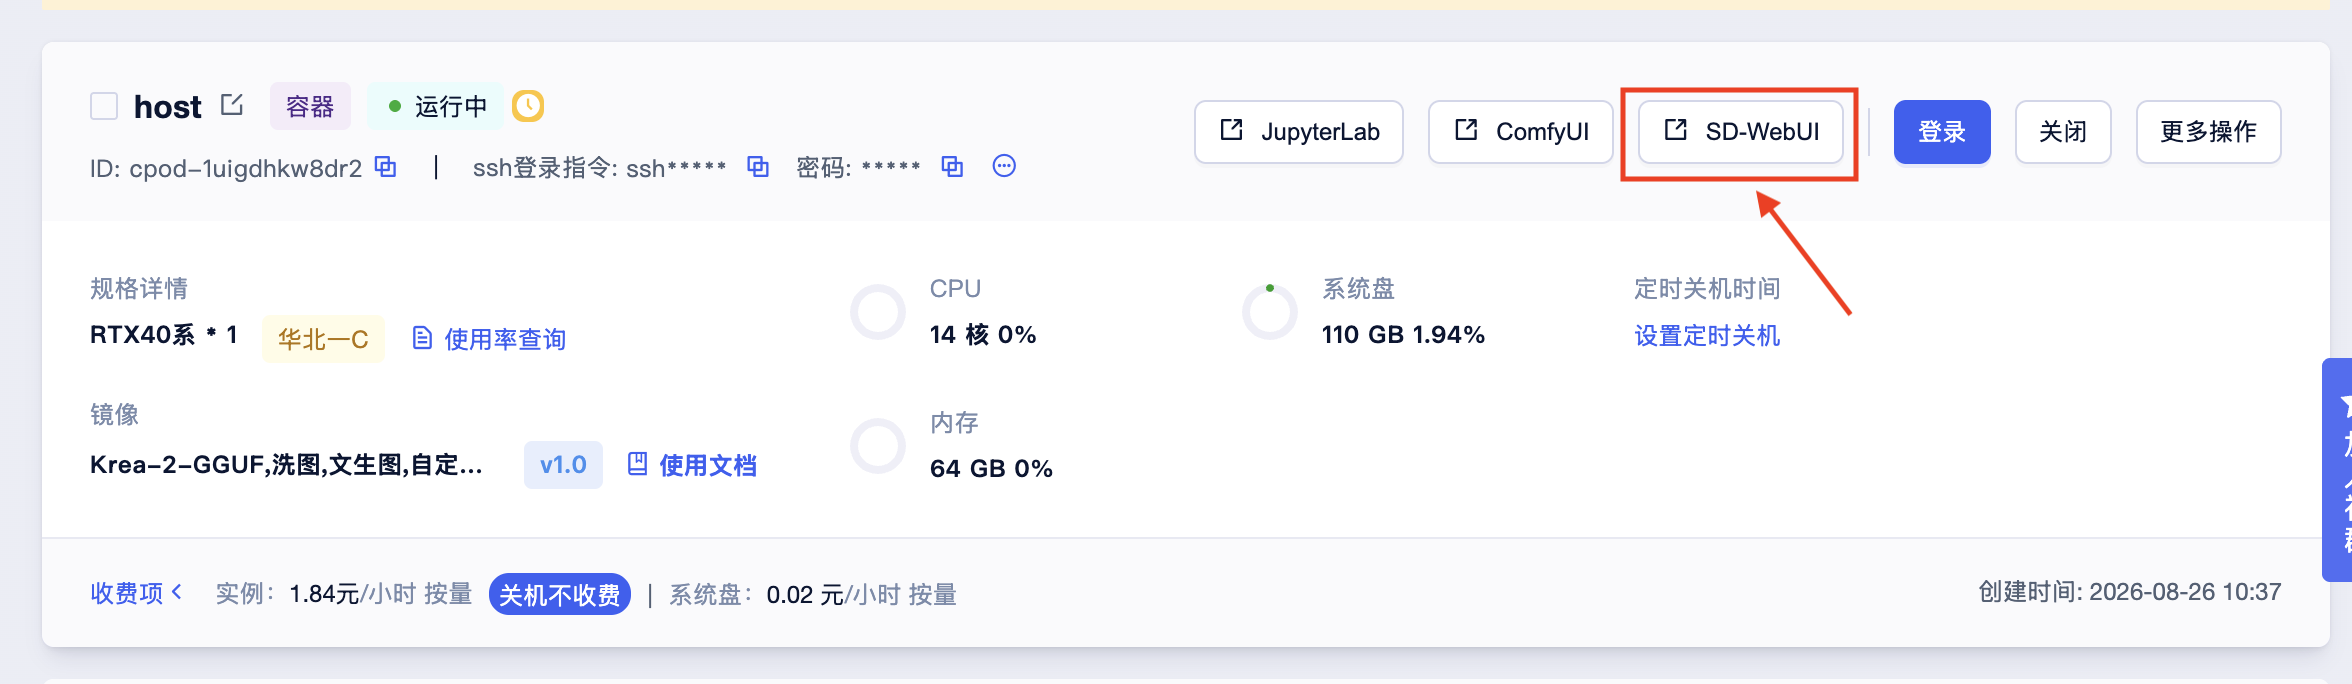Click the yellow clock timer icon
This screenshot has width=2352, height=684.
[528, 106]
